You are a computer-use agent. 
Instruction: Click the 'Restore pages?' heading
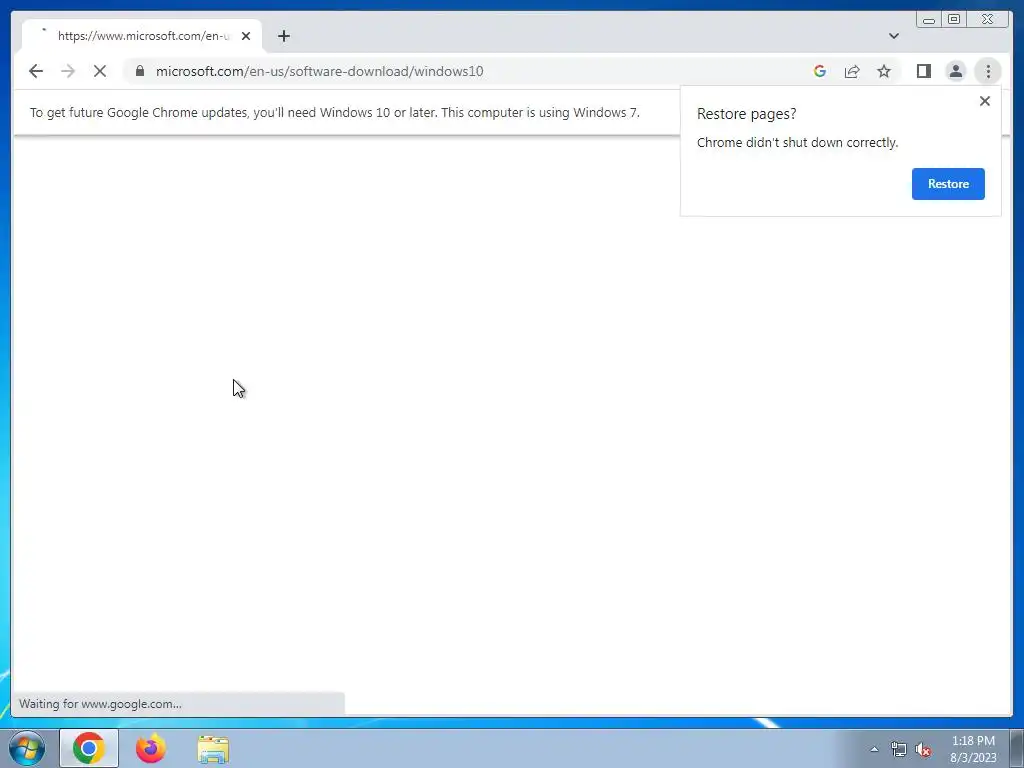point(746,114)
